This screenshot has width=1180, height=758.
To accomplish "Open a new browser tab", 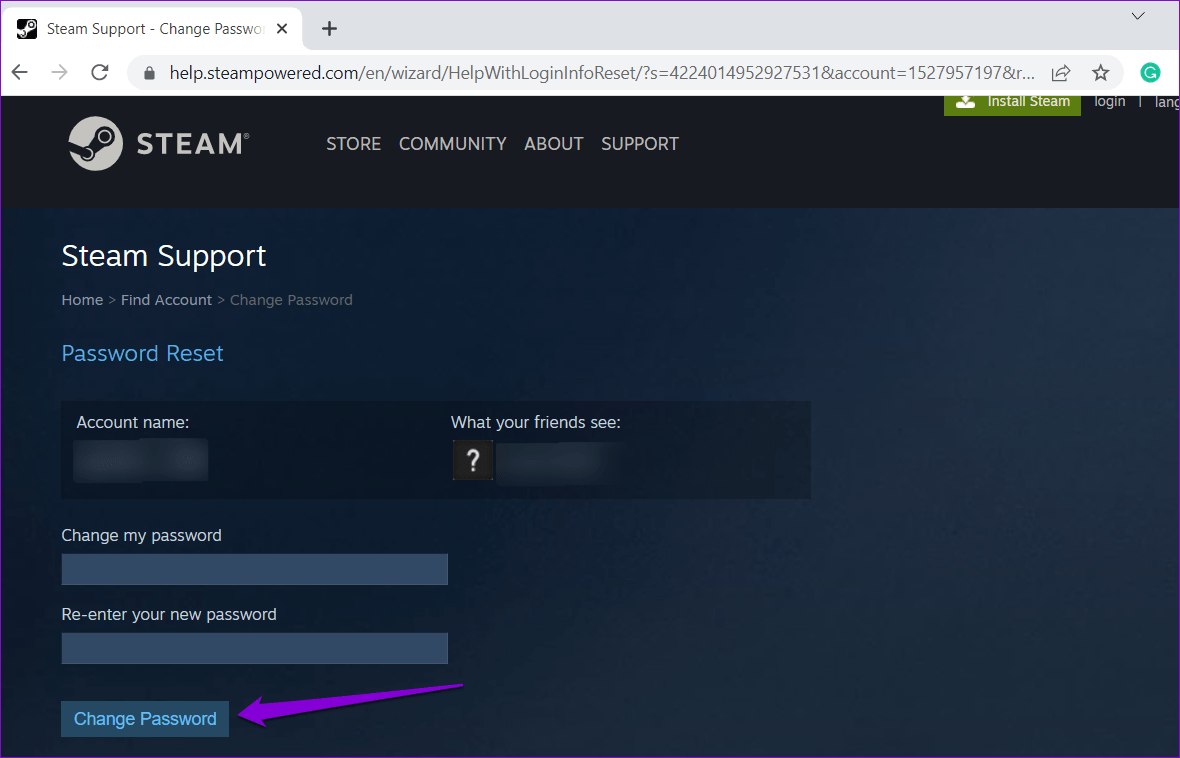I will [329, 28].
